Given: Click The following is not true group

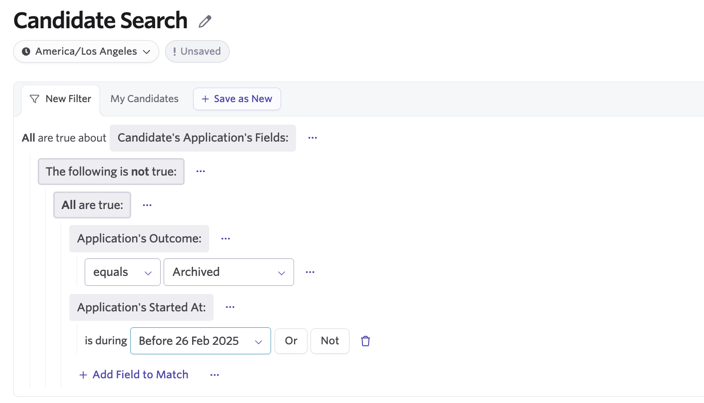Looking at the screenshot, I should click(111, 171).
